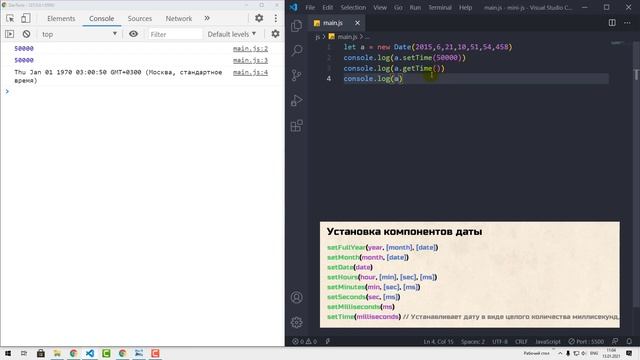Click the feedback icon in status bar
Image resolution: width=640 pixels, height=360 pixels.
(x=615, y=341)
